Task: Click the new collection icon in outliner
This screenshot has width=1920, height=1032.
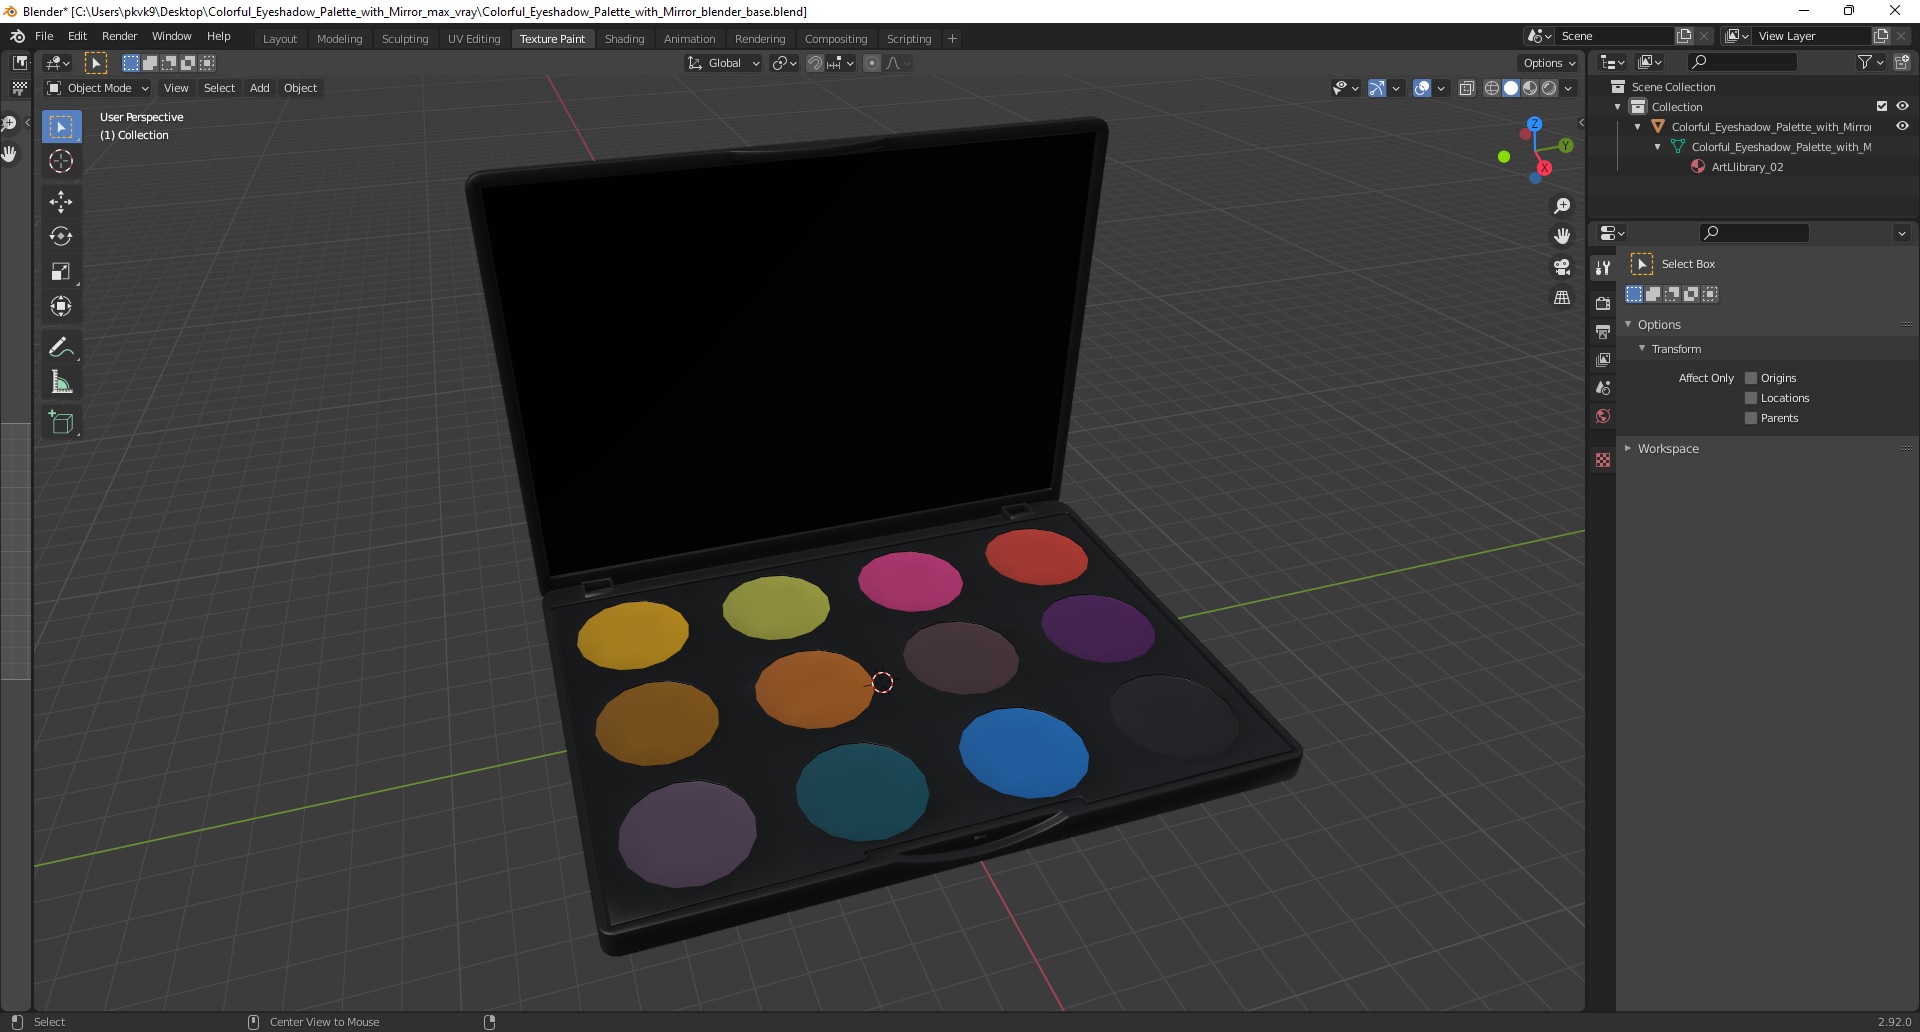Action: 1902,62
